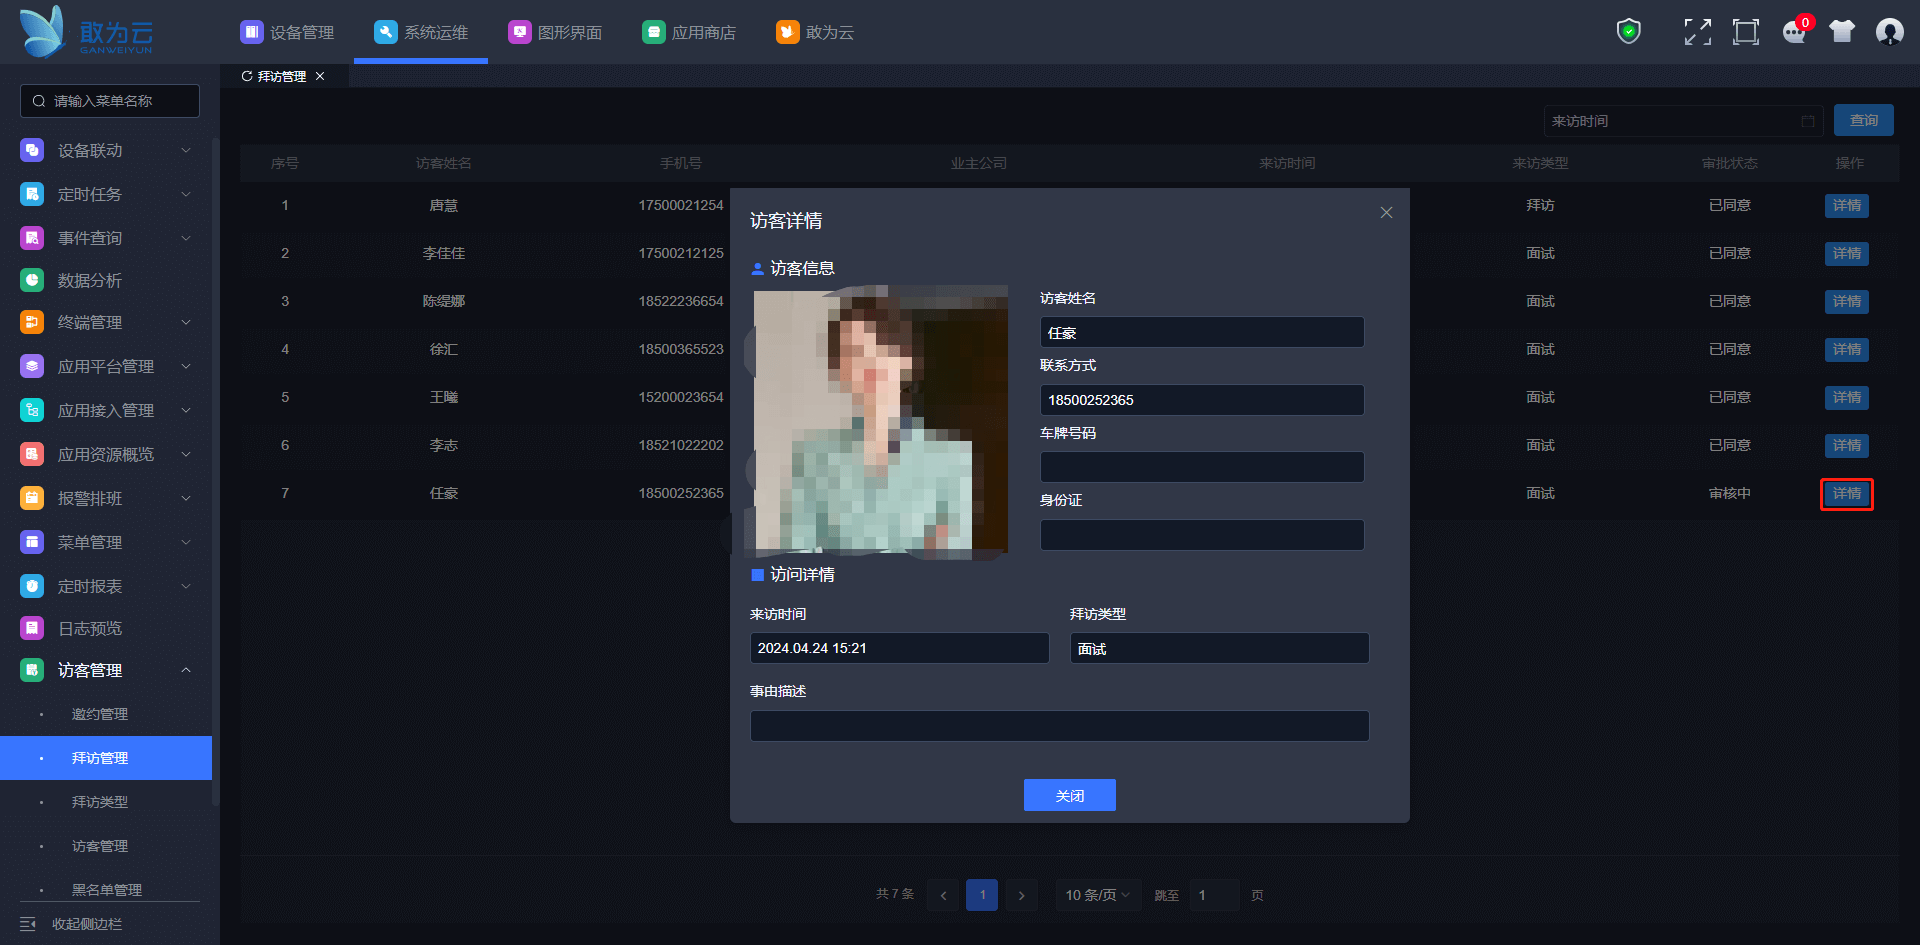Click the 数据分析 sidebar icon
Viewport: 1920px width, 945px height.
[32, 280]
